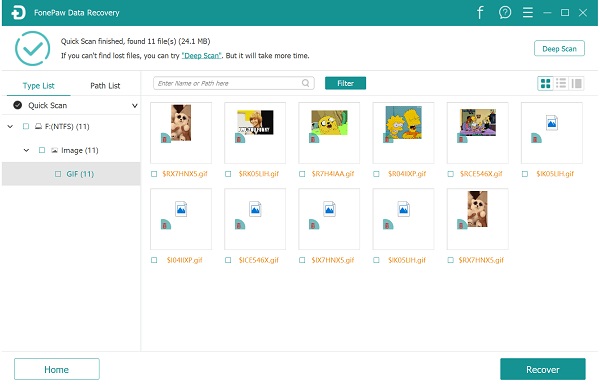Click the image file placeholder for $IX7HNX5.gif
Screen dimensions: 600x387
tap(329, 209)
